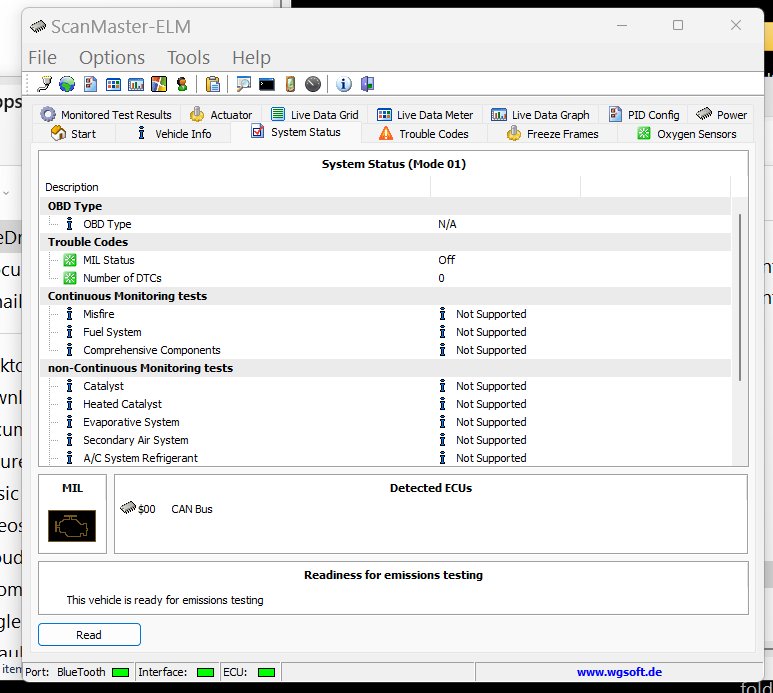Click the non-Continuous Monitoring tests header
Viewport: 773px width, 693px height.
386,368
